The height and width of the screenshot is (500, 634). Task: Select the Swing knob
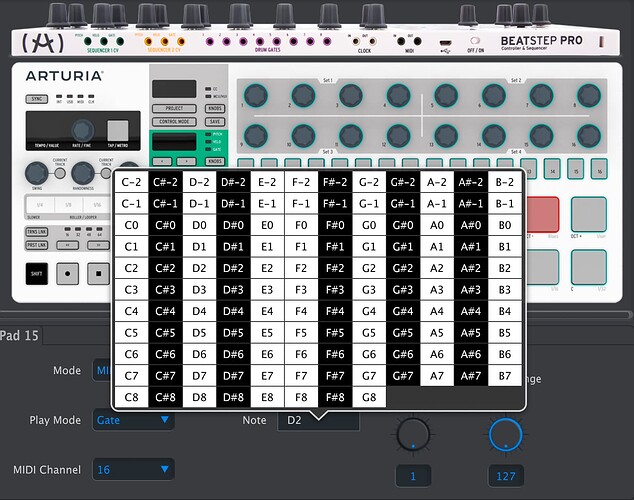pyautogui.click(x=37, y=173)
